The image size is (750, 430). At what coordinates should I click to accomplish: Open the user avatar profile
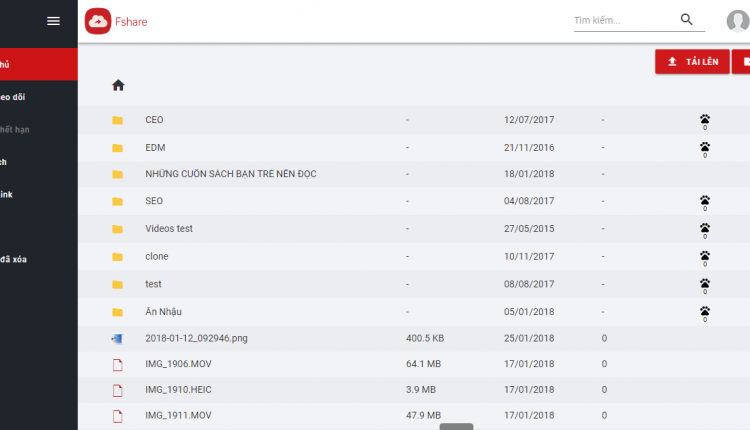click(738, 21)
